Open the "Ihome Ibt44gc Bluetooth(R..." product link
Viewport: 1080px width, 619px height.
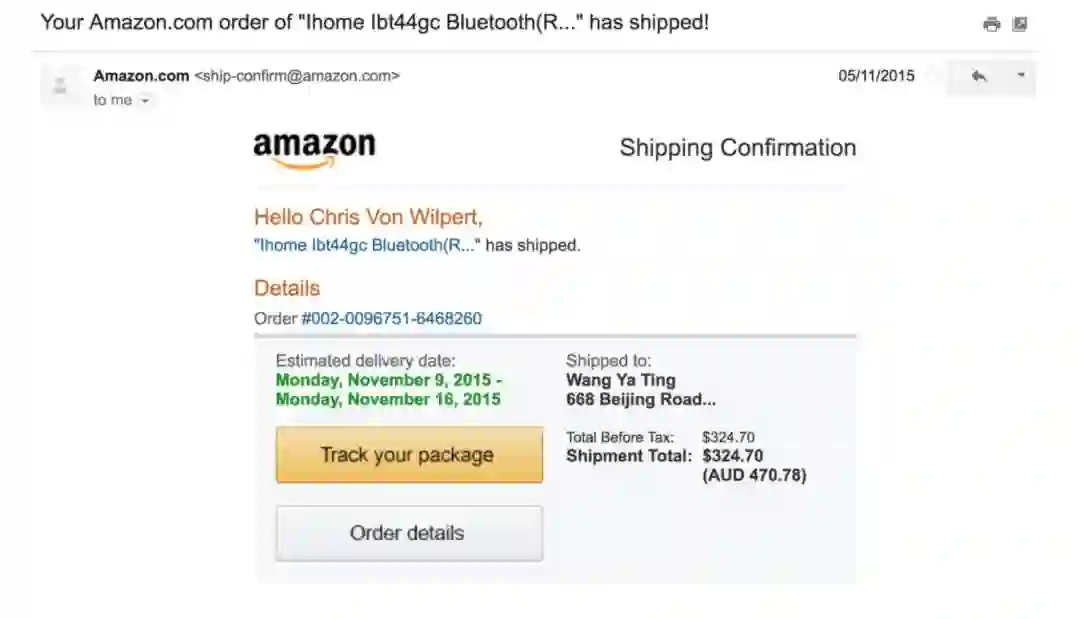point(367,245)
